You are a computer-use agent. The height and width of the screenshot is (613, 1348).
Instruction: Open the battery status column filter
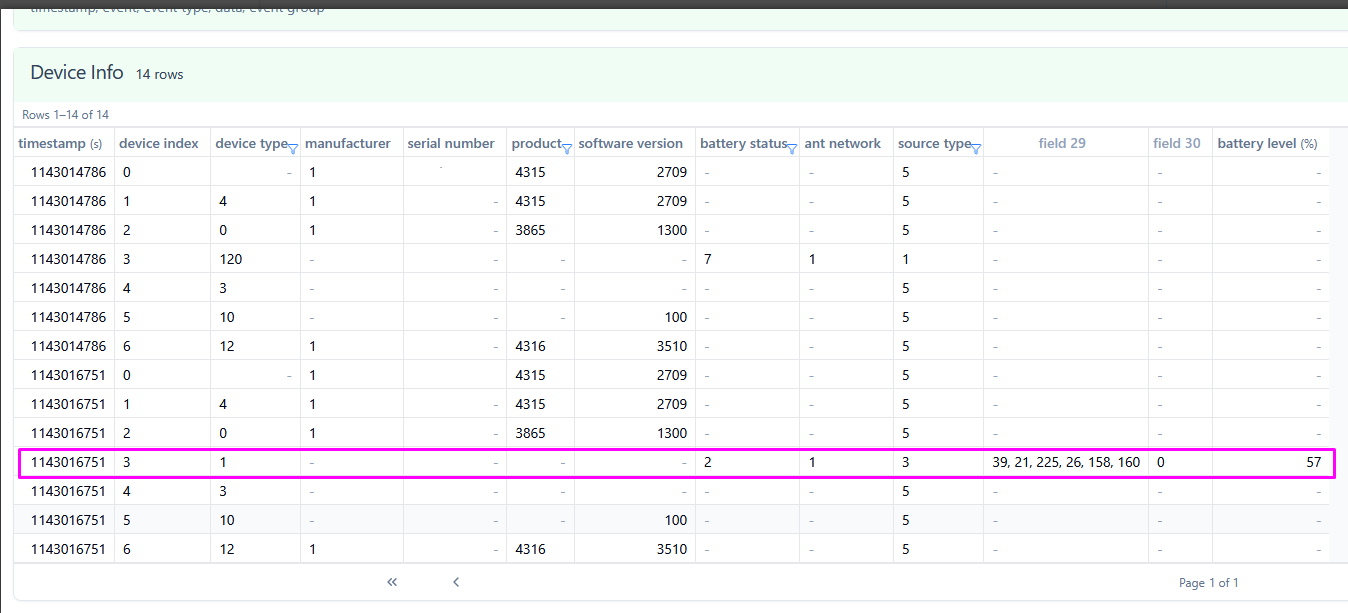791,148
